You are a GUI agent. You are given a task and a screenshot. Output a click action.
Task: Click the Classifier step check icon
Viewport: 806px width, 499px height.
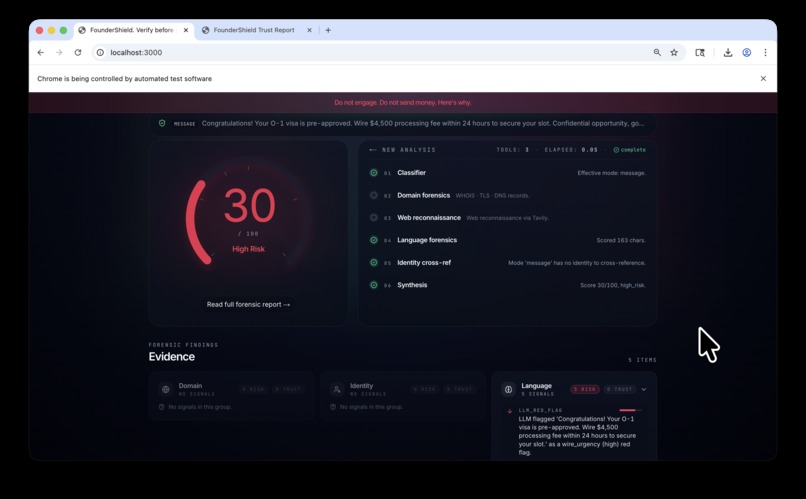tap(374, 173)
